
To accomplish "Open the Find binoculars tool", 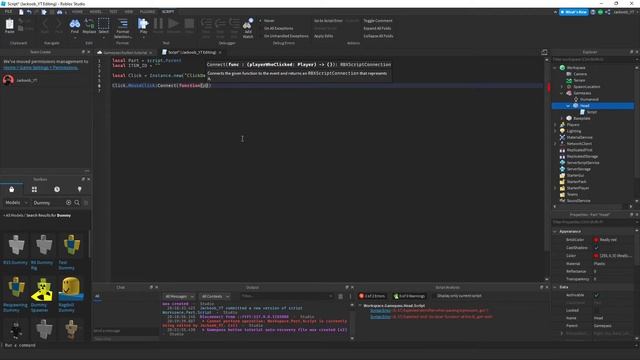I will [x=75, y=26].
